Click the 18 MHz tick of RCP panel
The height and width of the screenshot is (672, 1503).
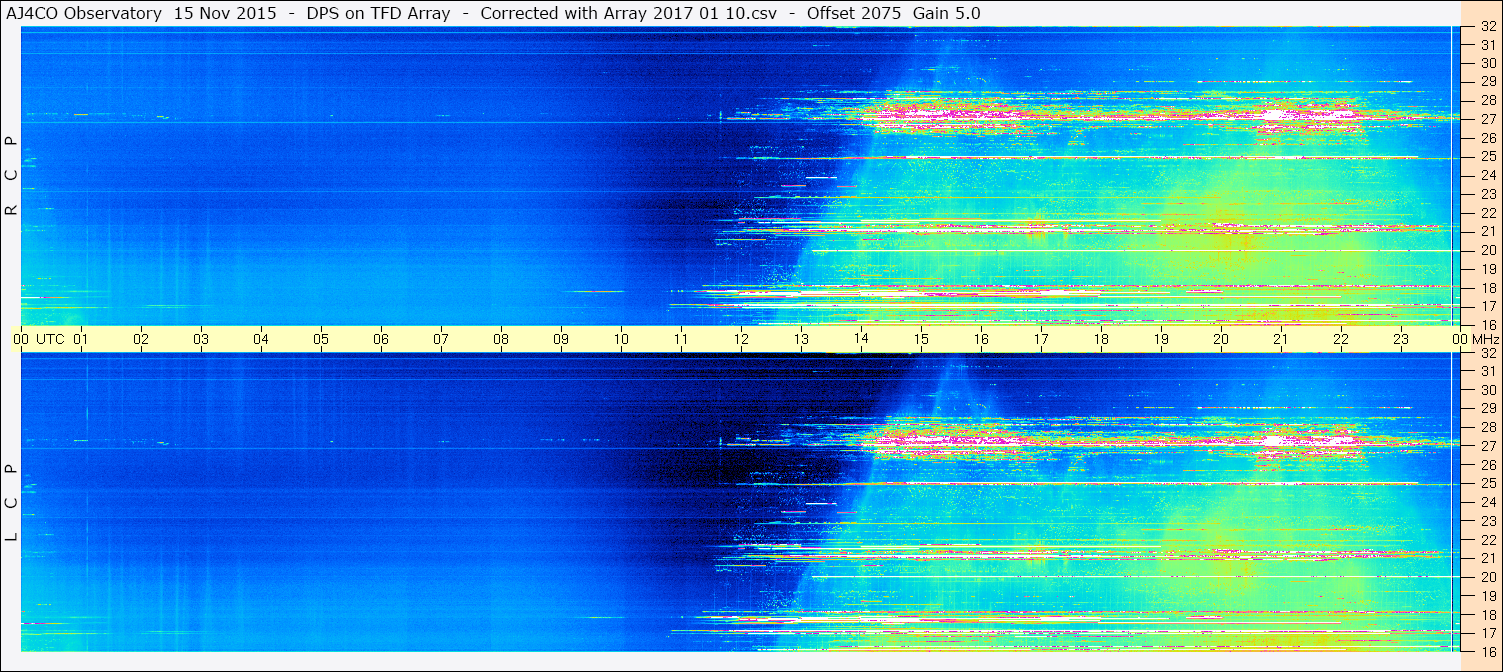(x=1487, y=288)
